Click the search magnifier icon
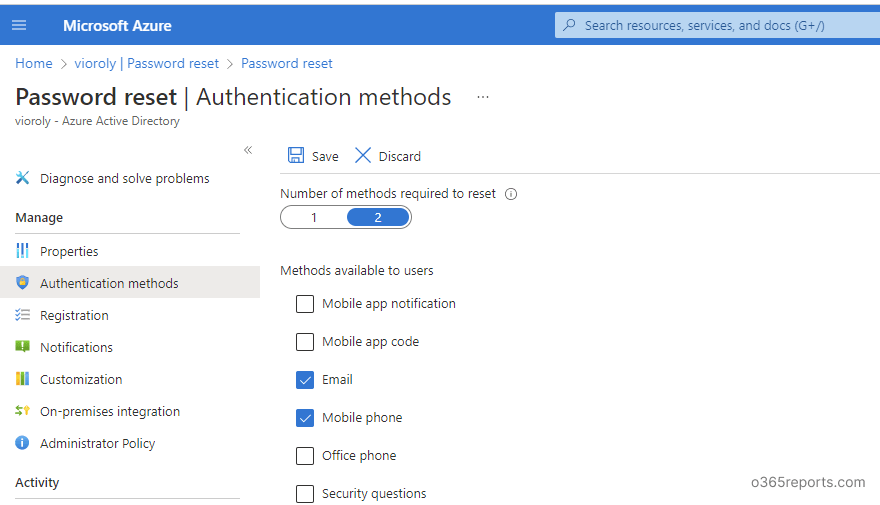Viewport: 880px width, 505px height. click(569, 25)
